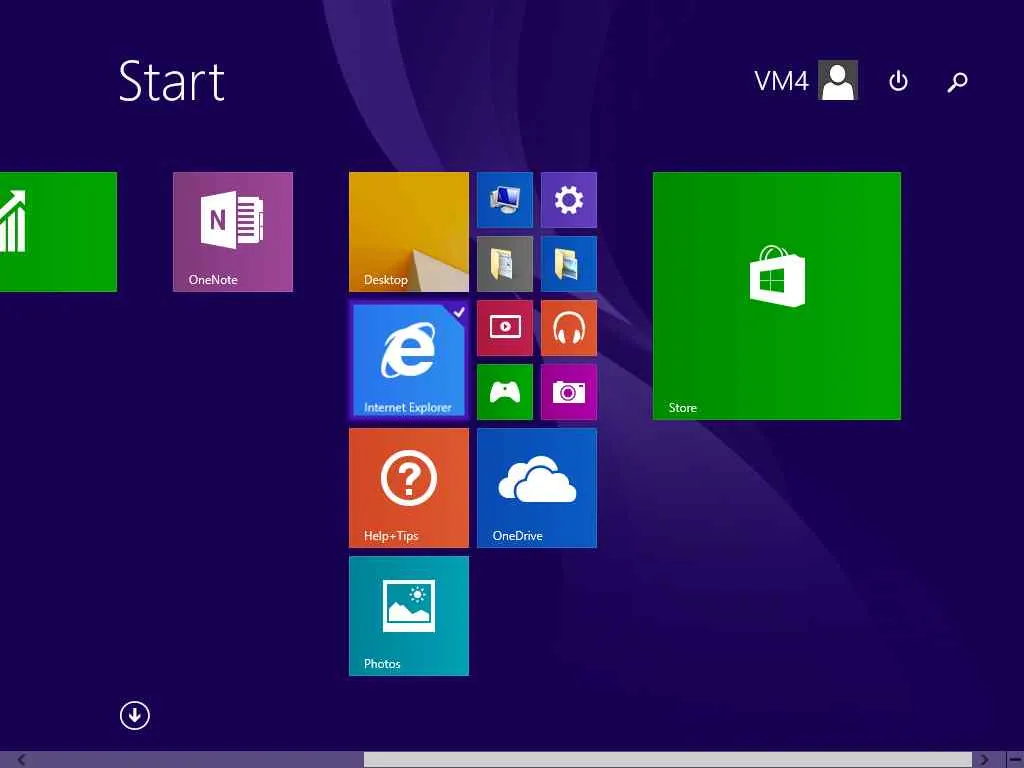Image resolution: width=1024 pixels, height=768 pixels.
Task: Open the Desktop tile
Action: [x=409, y=232]
